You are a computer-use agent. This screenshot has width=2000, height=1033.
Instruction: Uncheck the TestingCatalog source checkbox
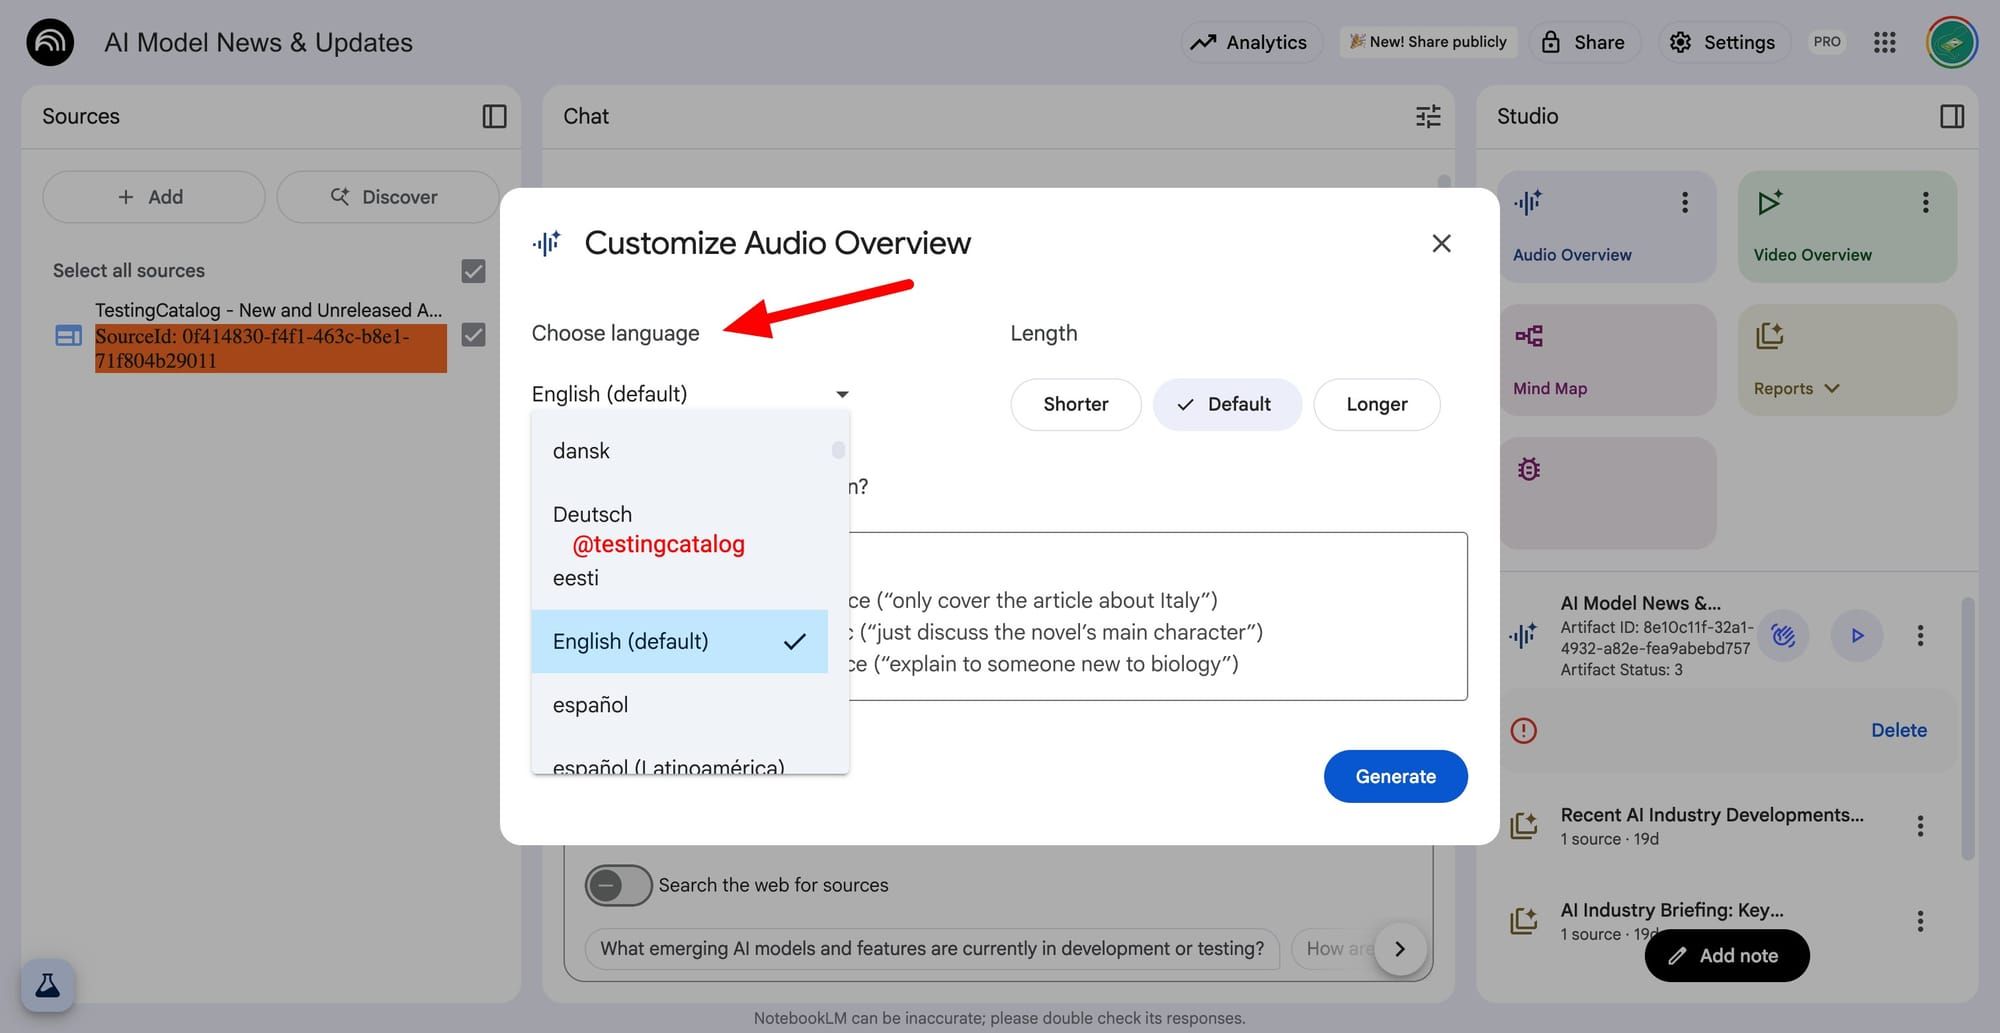[x=473, y=335]
